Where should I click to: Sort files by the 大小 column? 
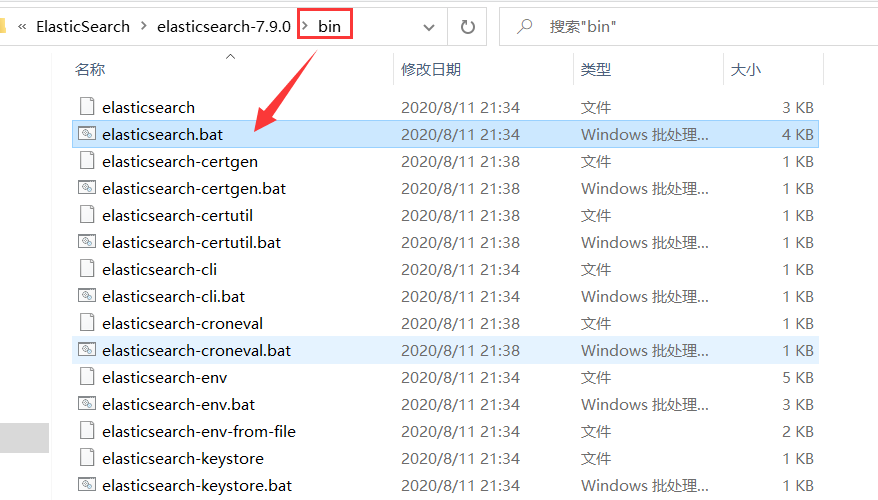coord(746,69)
